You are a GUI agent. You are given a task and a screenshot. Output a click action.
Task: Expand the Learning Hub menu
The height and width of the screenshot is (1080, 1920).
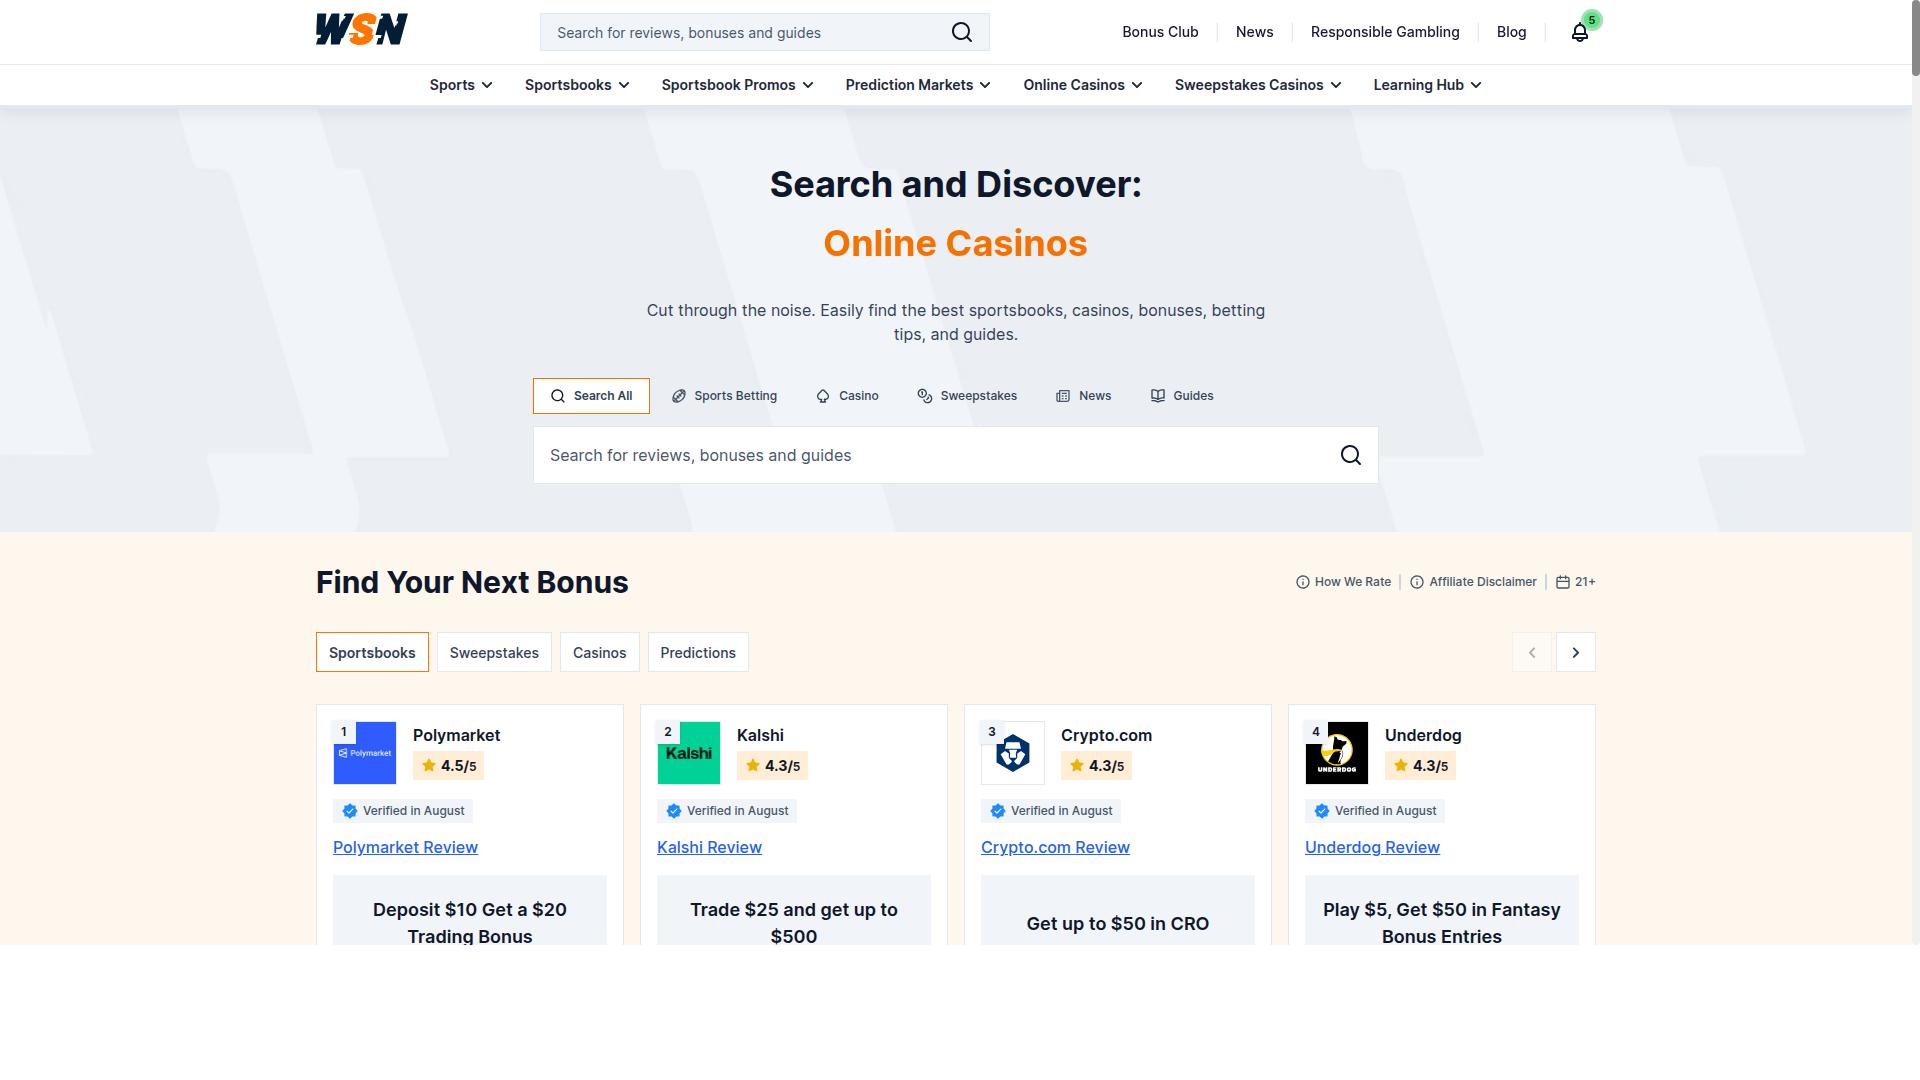point(1428,85)
